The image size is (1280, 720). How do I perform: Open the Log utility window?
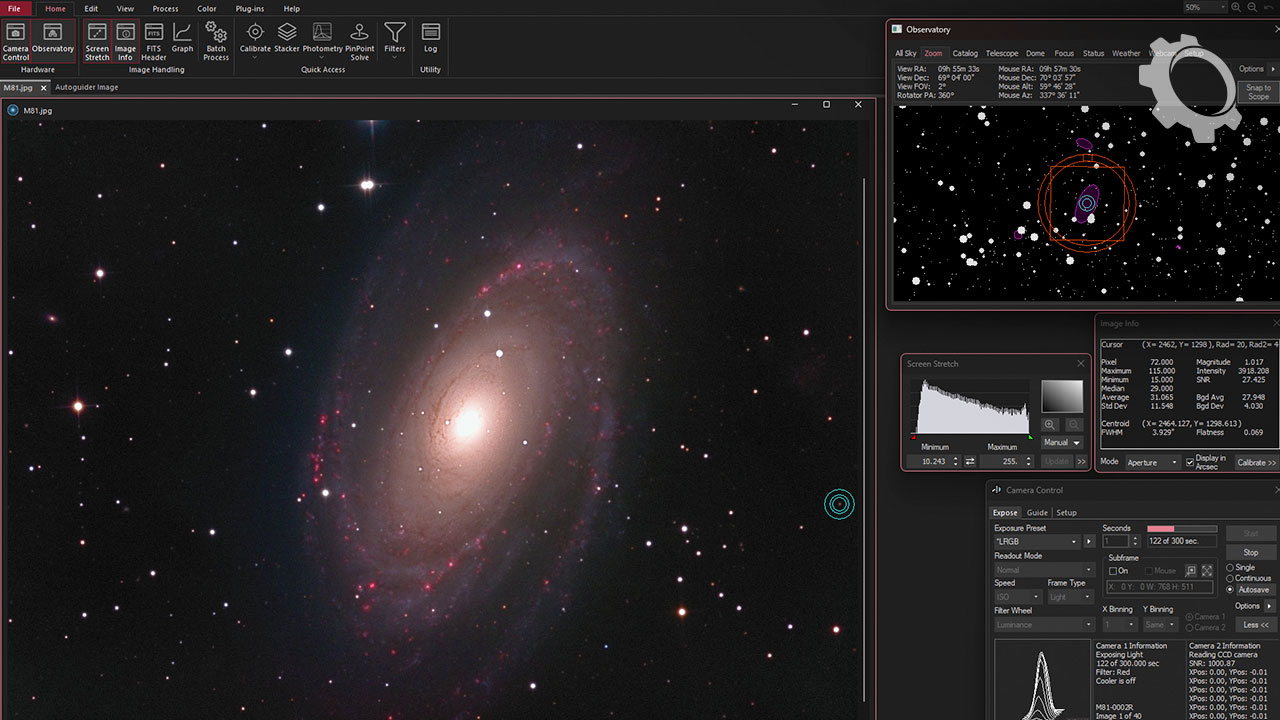point(430,38)
